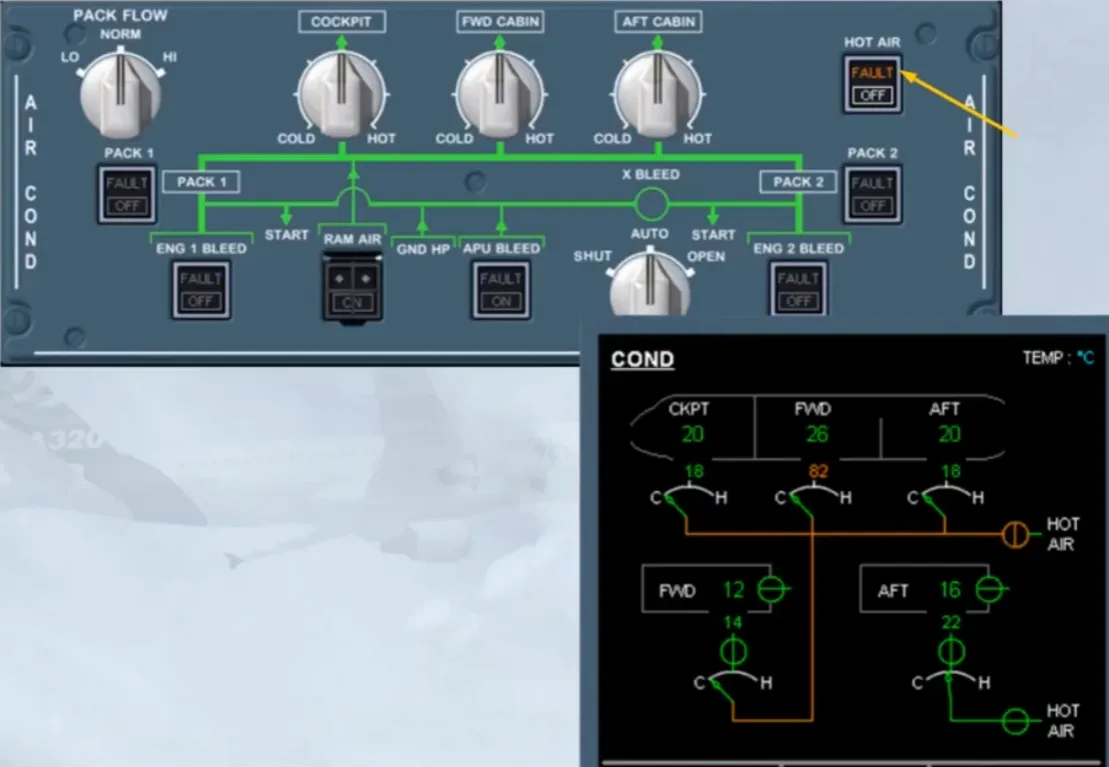The height and width of the screenshot is (767, 1109).
Task: Toggle the ENG 1 BLEED pushbutton
Action: click(x=201, y=289)
